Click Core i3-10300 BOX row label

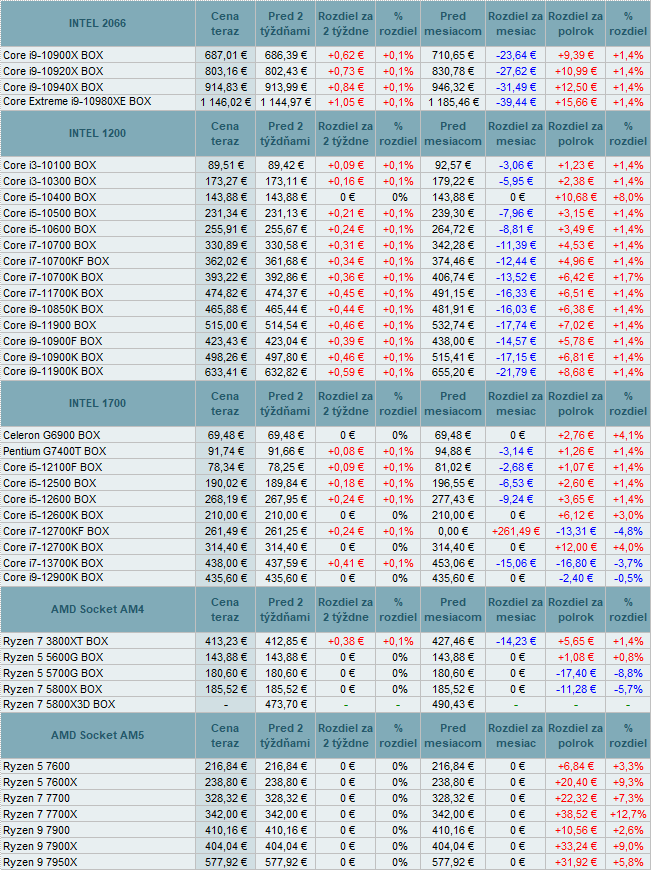[49, 181]
